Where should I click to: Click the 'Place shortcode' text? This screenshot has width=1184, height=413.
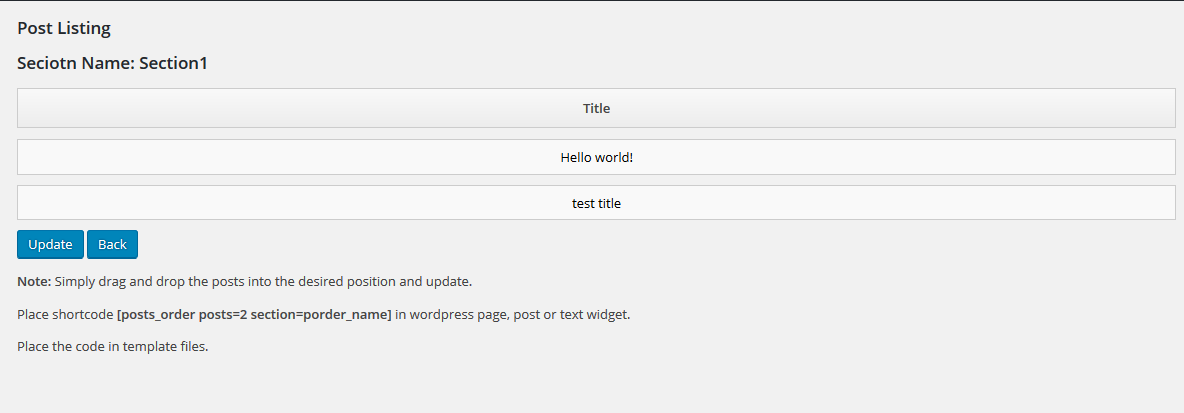(65, 314)
